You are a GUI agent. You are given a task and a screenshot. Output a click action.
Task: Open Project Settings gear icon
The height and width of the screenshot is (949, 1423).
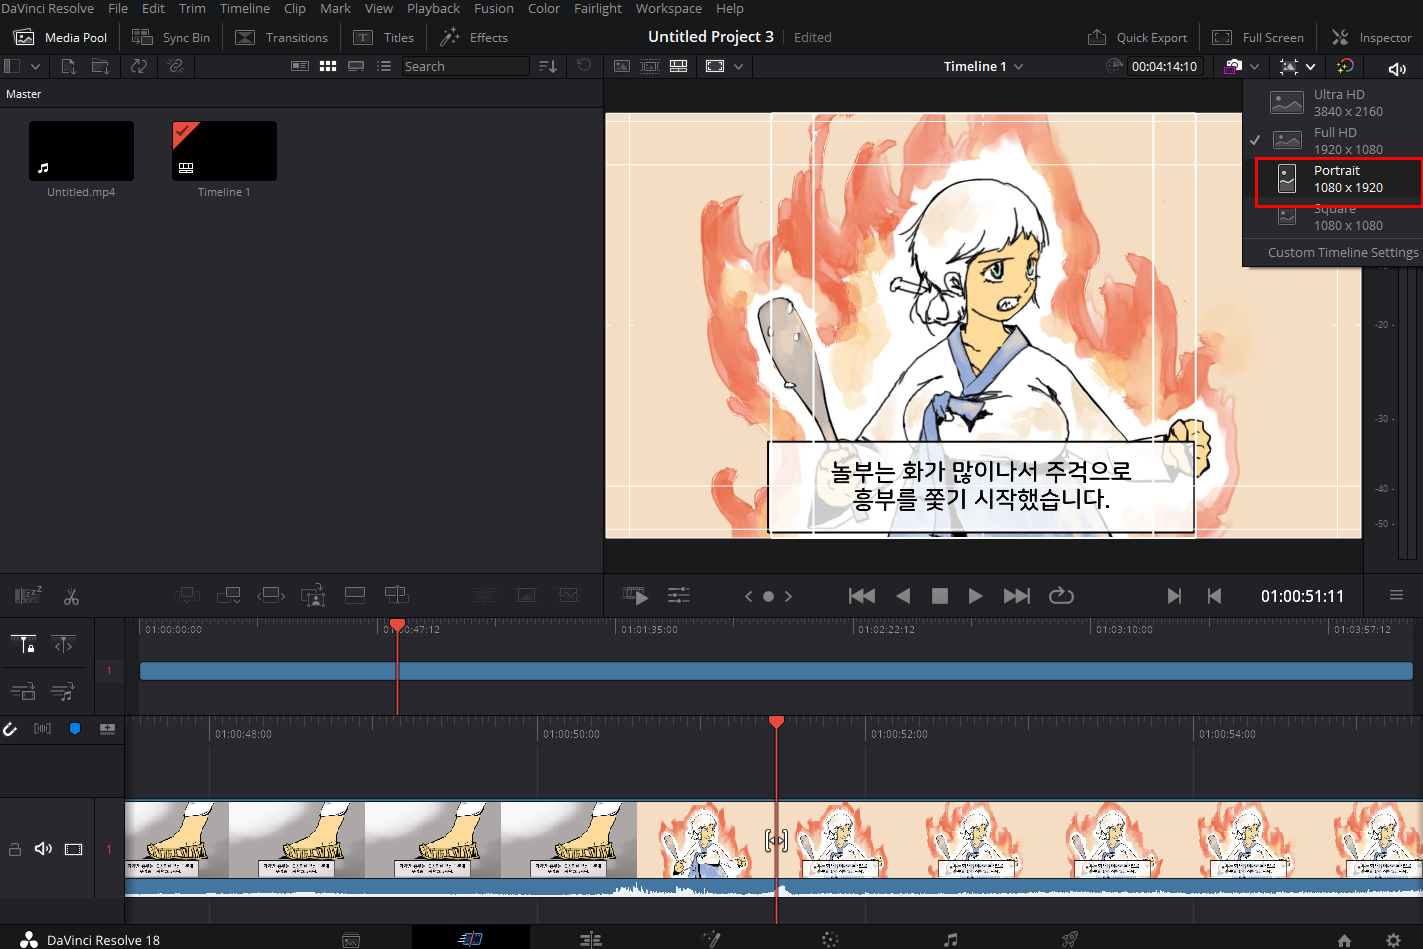[1393, 940]
